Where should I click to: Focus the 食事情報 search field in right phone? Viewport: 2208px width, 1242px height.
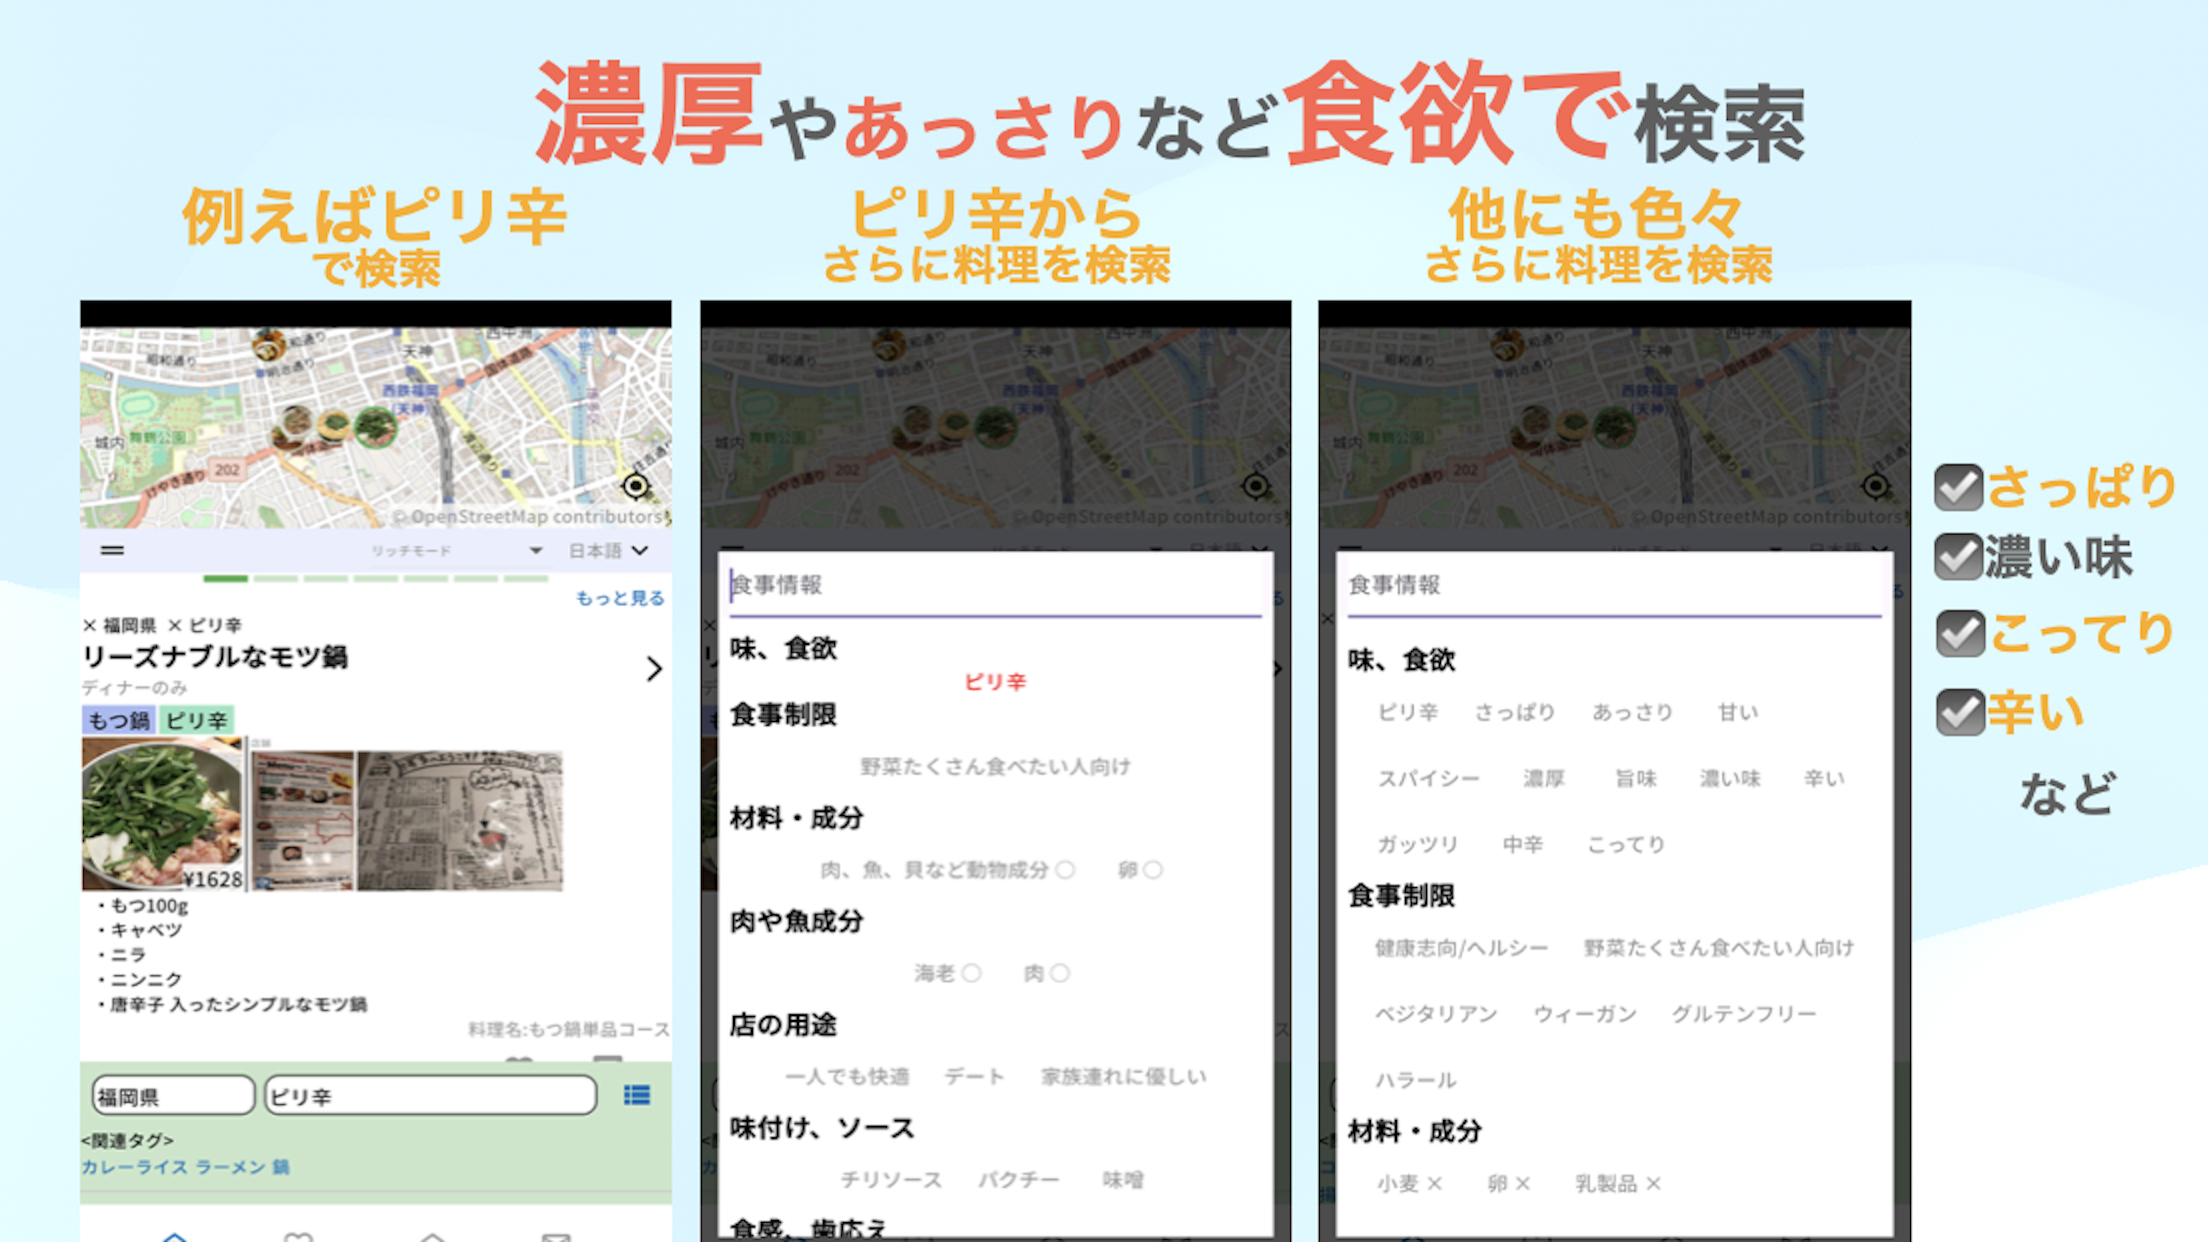pyautogui.click(x=1614, y=586)
